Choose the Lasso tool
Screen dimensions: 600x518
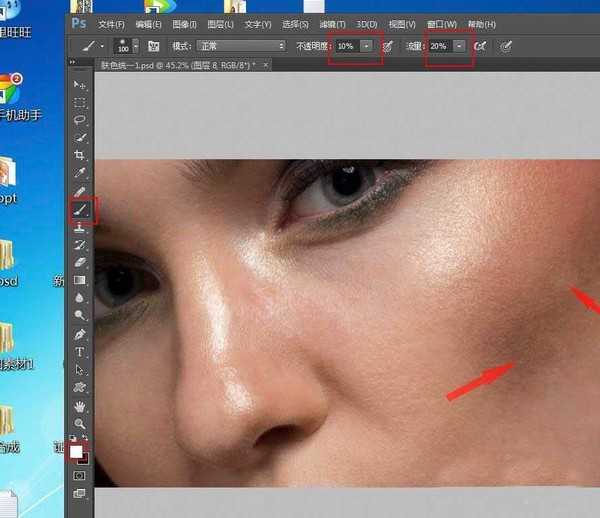click(80, 120)
